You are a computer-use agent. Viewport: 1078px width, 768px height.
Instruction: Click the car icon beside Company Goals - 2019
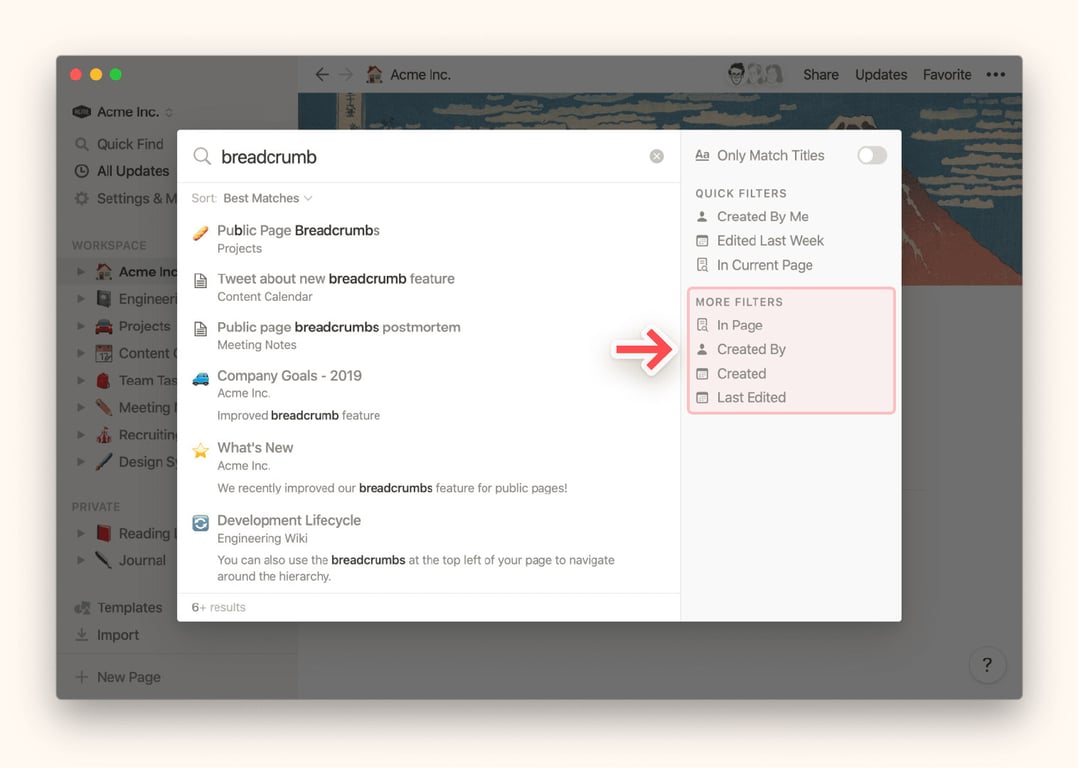point(201,377)
